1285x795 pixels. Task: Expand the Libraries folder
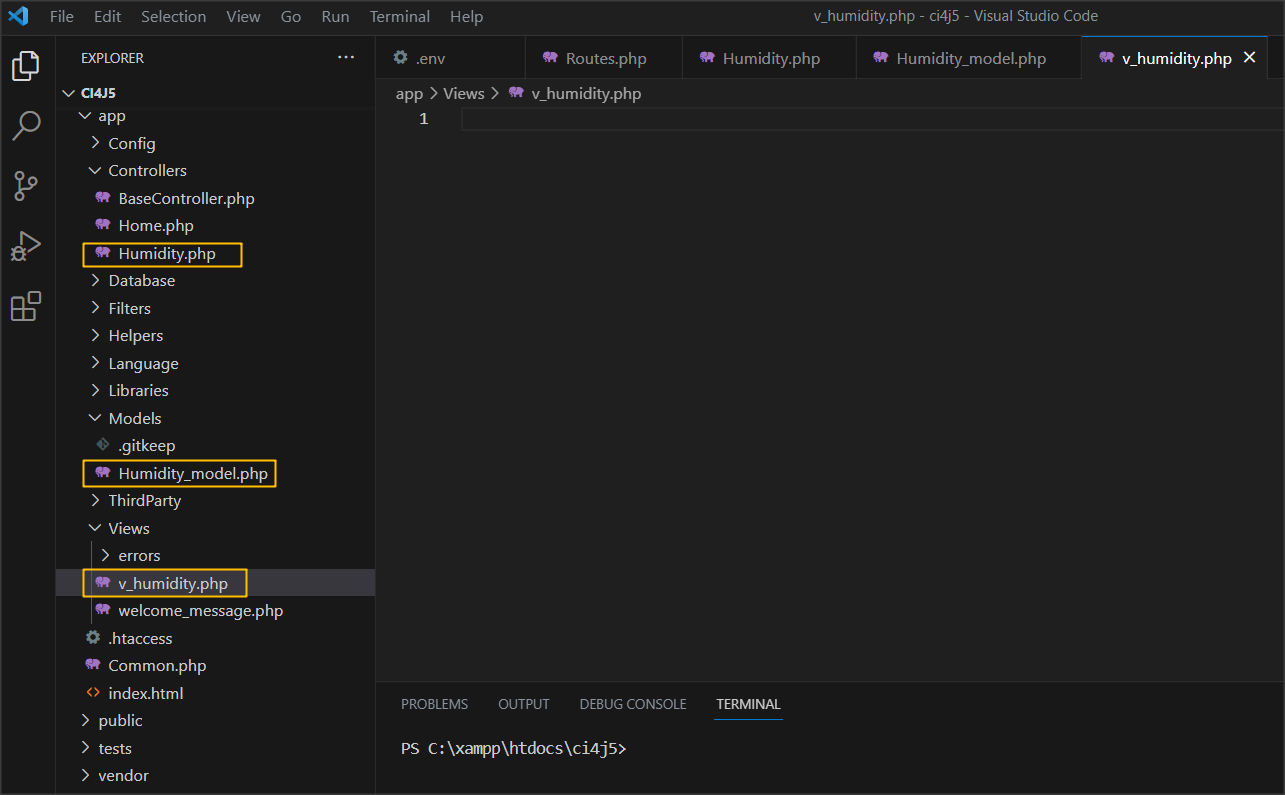coord(95,390)
